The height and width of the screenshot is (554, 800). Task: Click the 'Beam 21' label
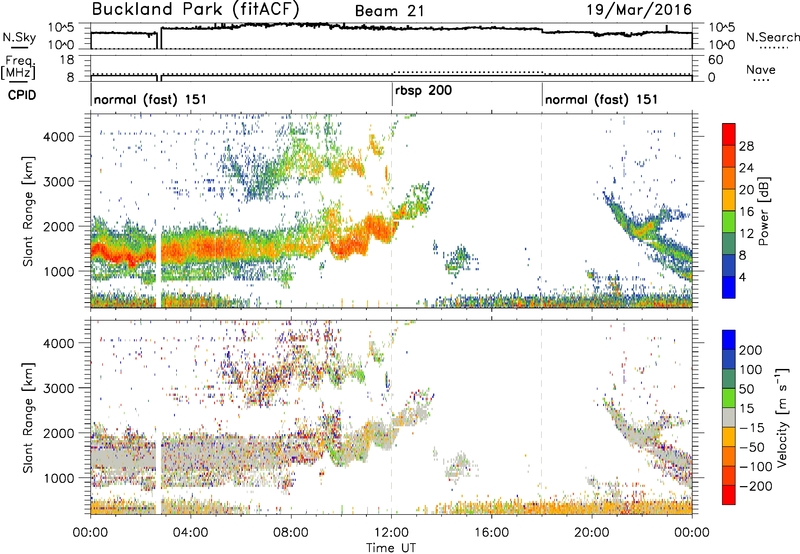point(389,11)
